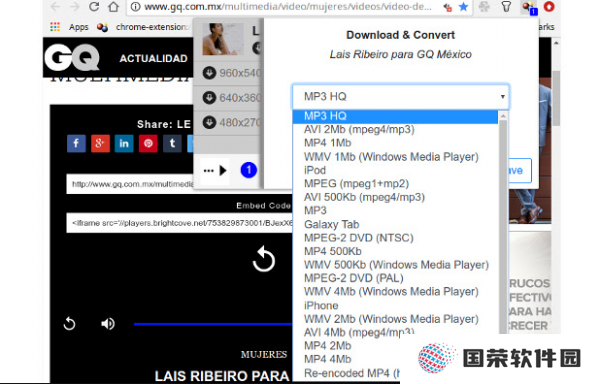
Task: Share on Tumblr
Action: (x=172, y=143)
